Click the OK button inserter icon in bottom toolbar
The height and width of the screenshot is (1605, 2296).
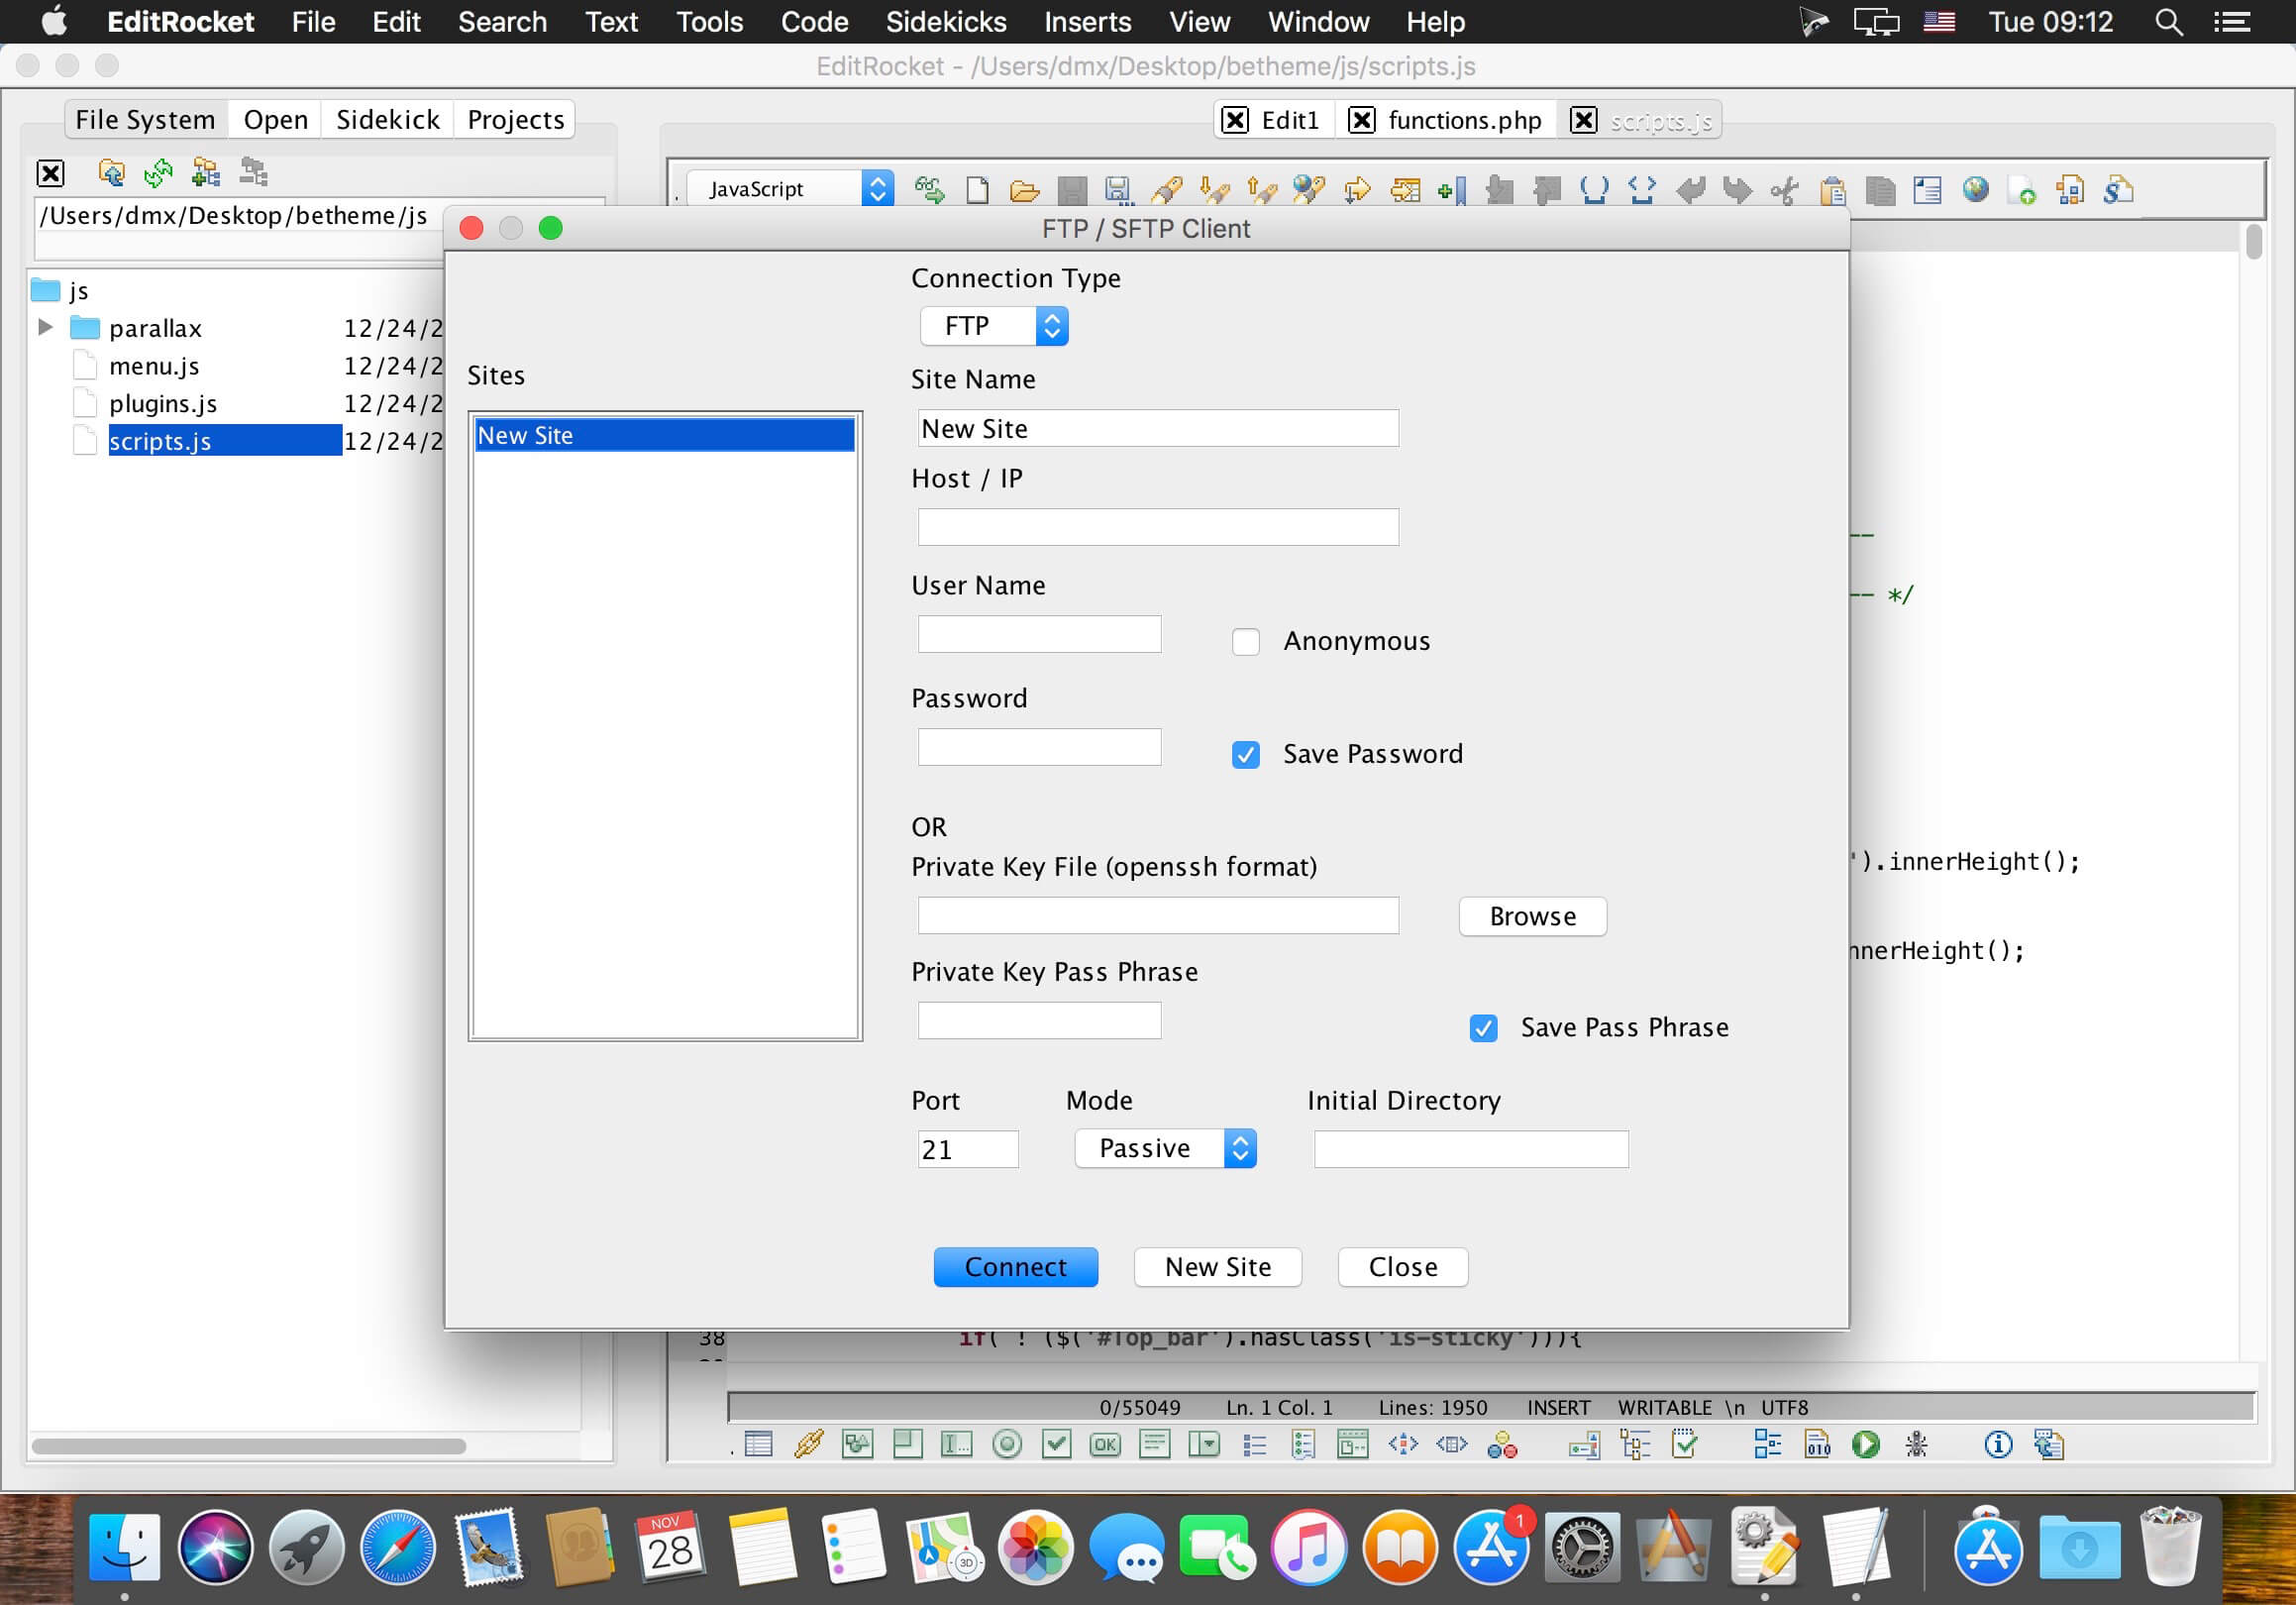[x=1105, y=1444]
